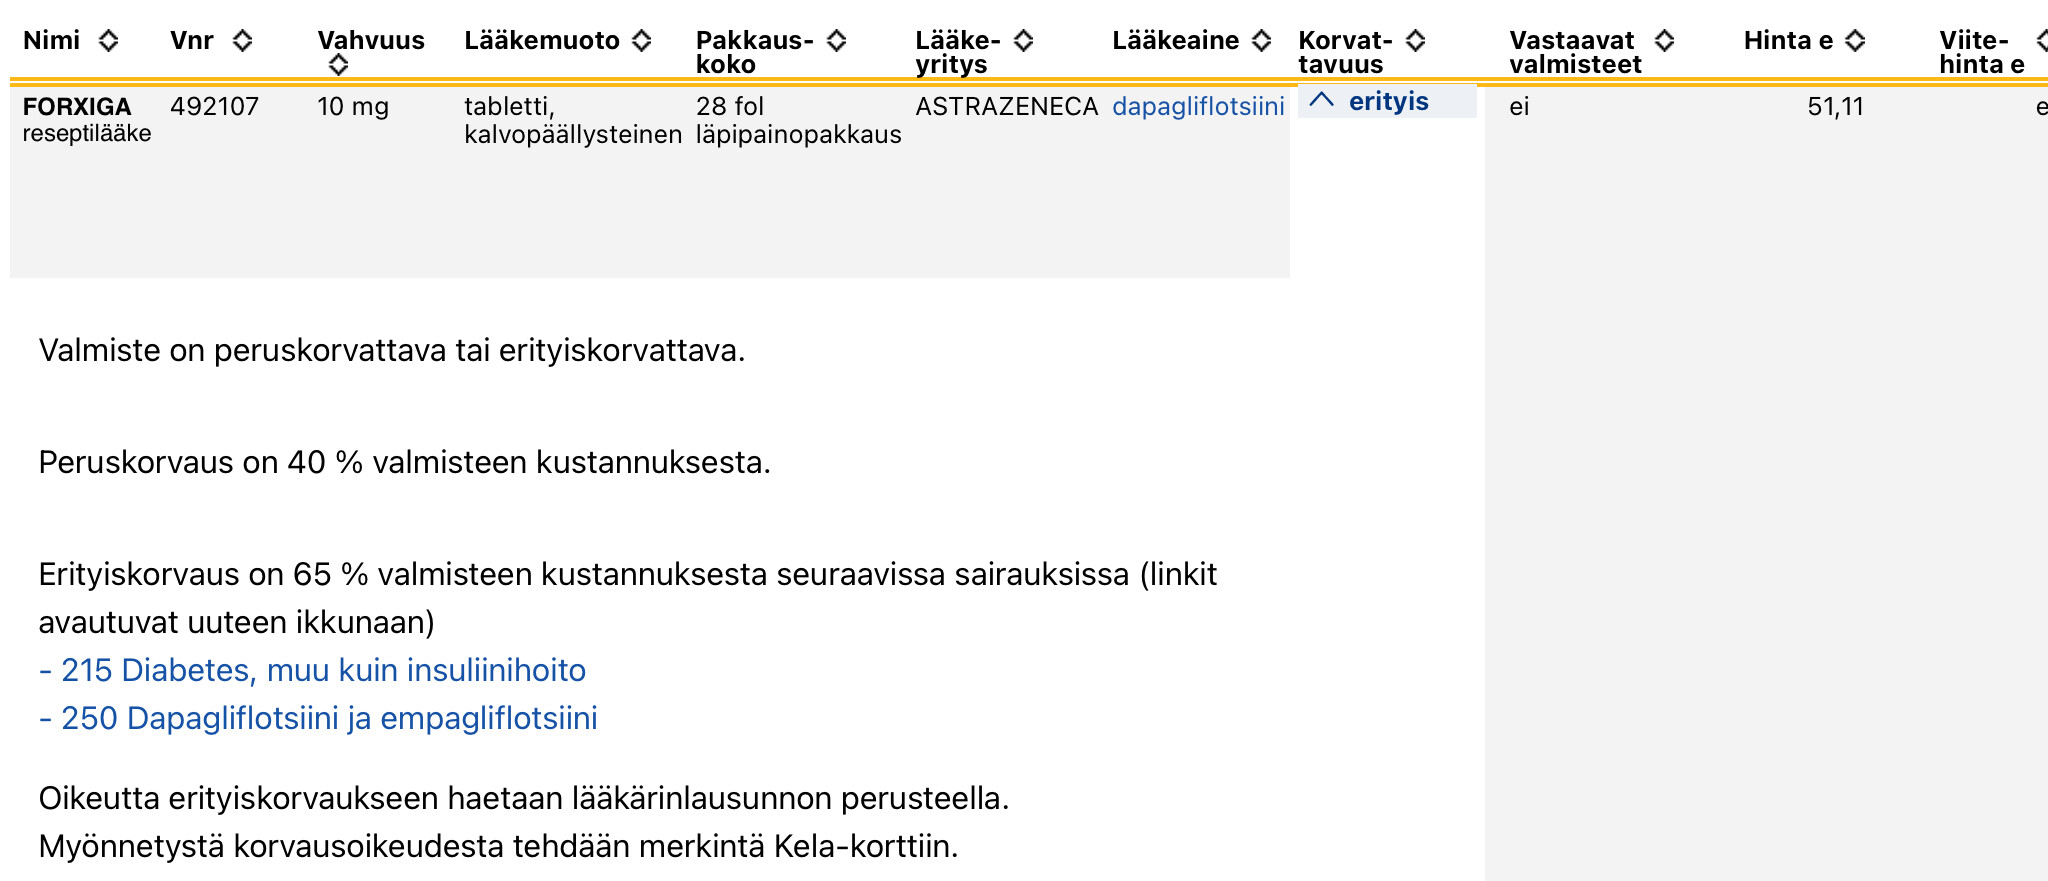Sort by Lääkemuoto using its sort icon
This screenshot has height=881, width=2048.
coord(642,41)
